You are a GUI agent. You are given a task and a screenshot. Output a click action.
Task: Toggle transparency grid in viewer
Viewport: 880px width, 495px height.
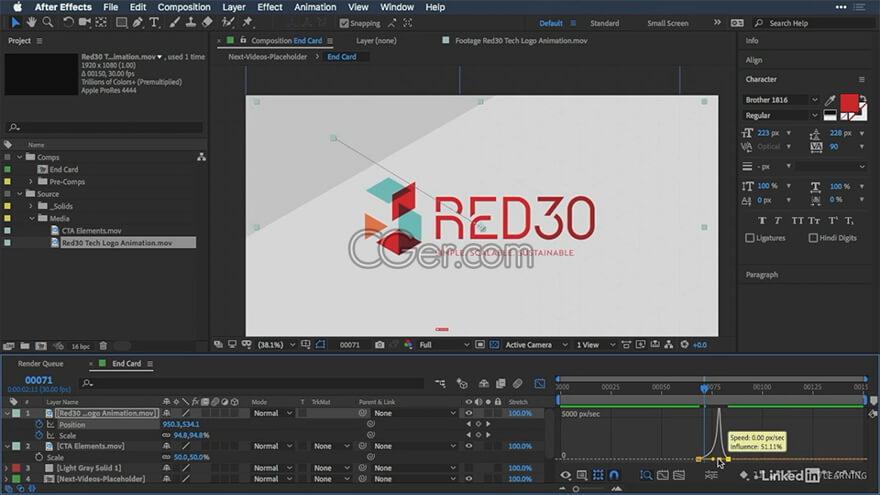point(494,345)
